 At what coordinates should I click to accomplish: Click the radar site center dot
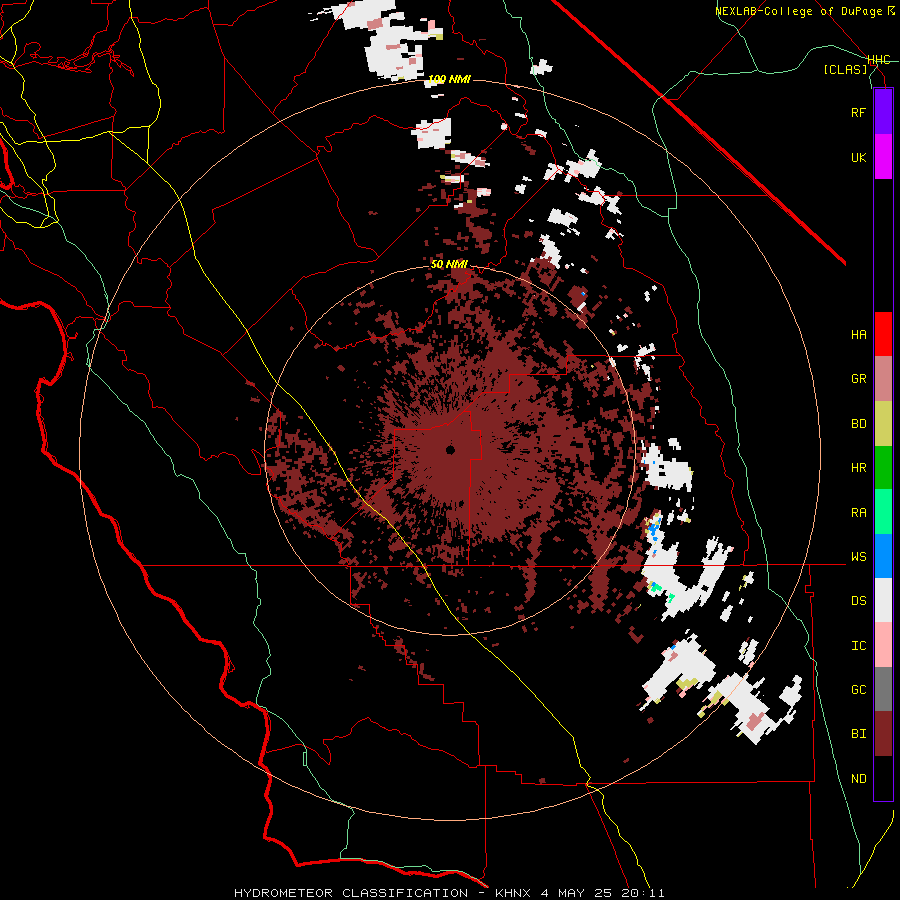coord(451,450)
